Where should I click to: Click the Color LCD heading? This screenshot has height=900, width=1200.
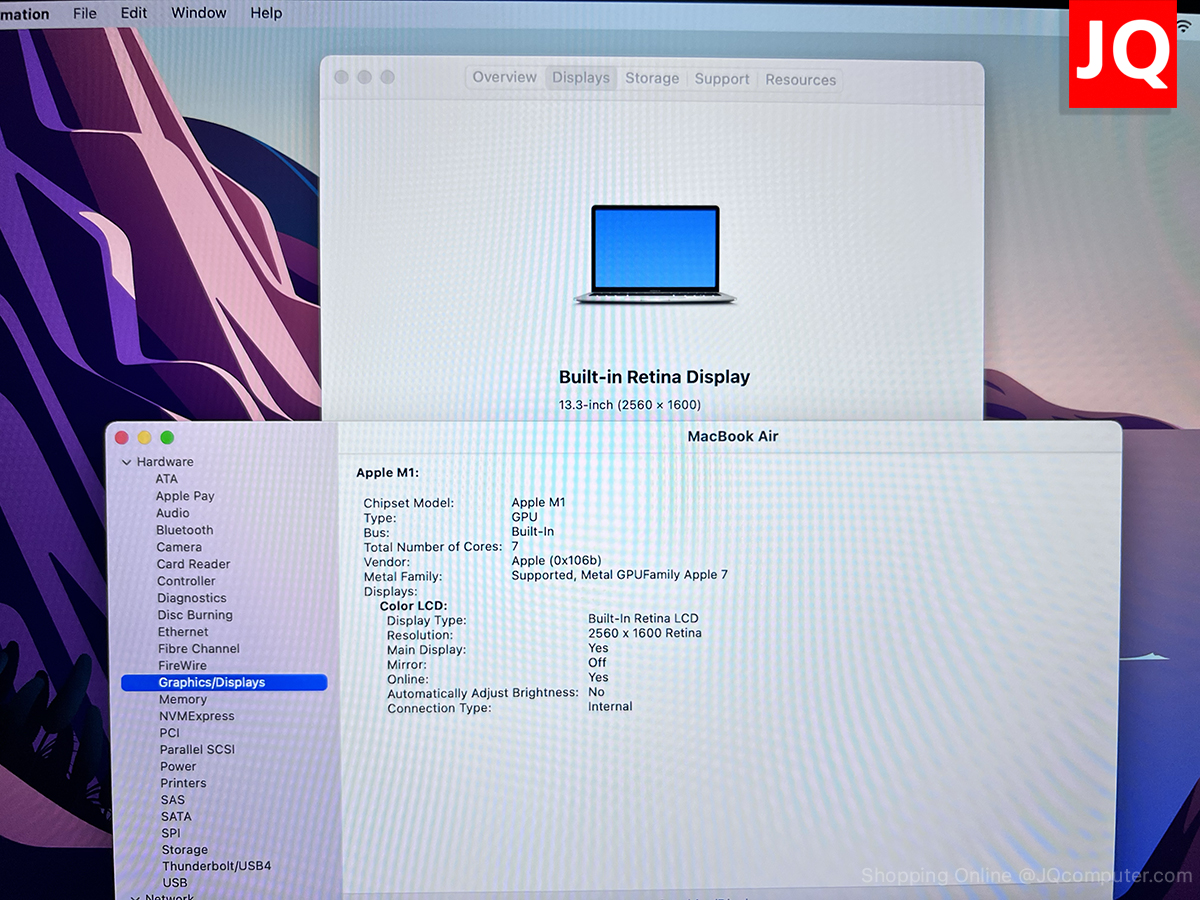[414, 606]
